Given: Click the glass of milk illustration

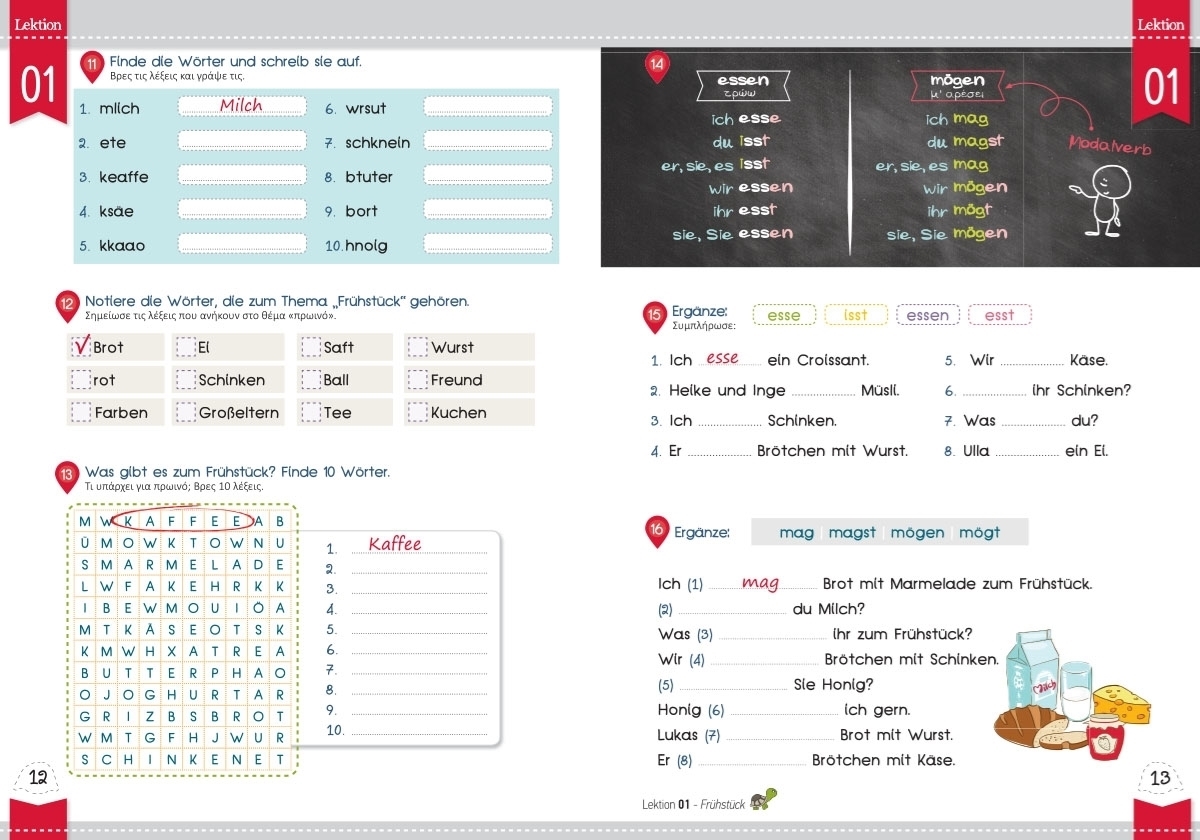Looking at the screenshot, I should click(x=1078, y=690).
